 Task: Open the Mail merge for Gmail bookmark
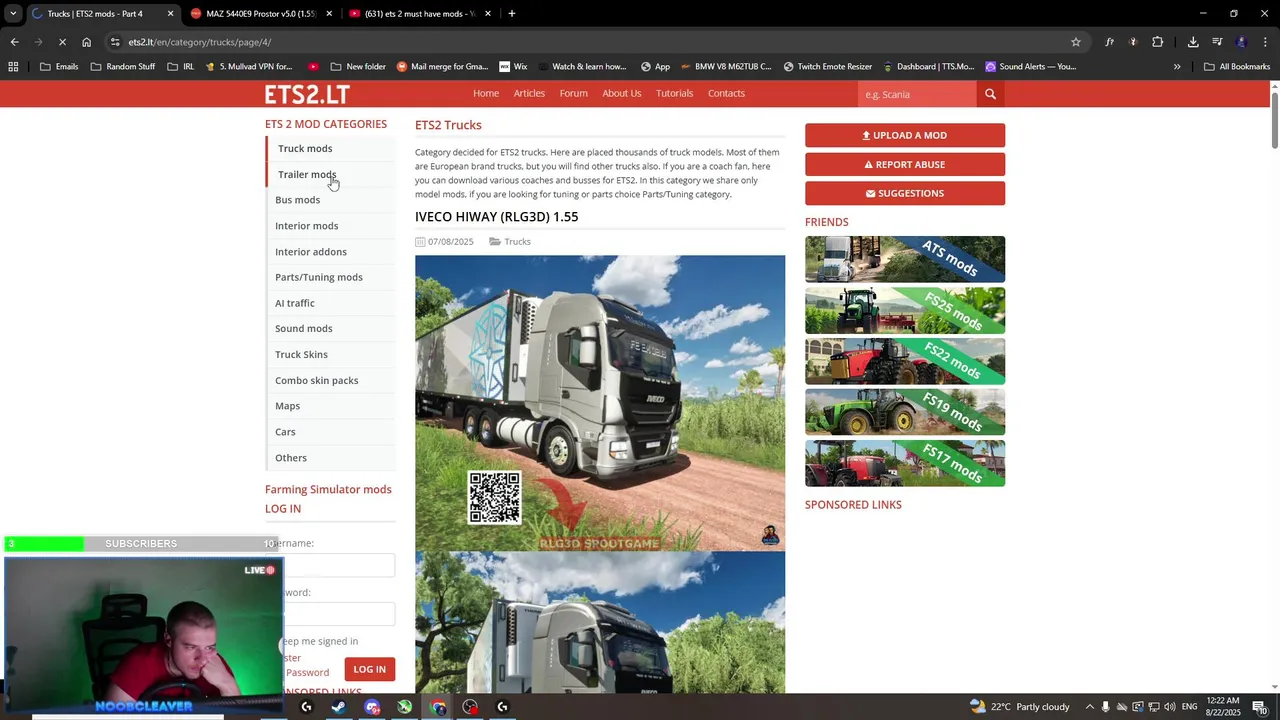click(442, 67)
